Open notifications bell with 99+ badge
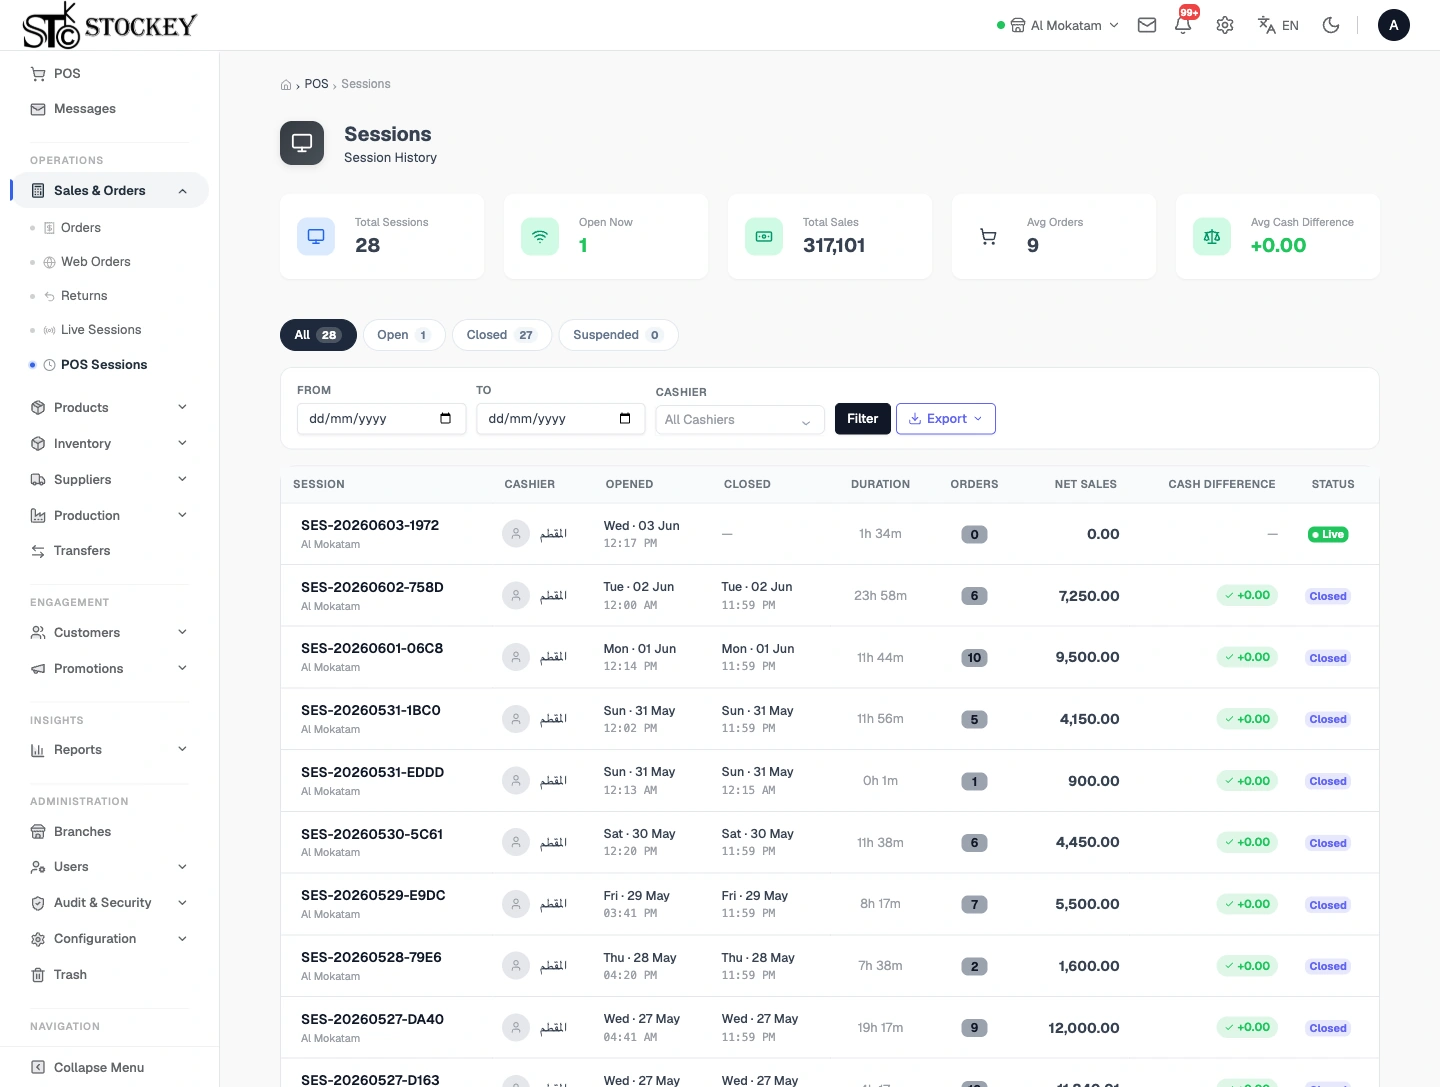The image size is (1440, 1087). tap(1184, 25)
